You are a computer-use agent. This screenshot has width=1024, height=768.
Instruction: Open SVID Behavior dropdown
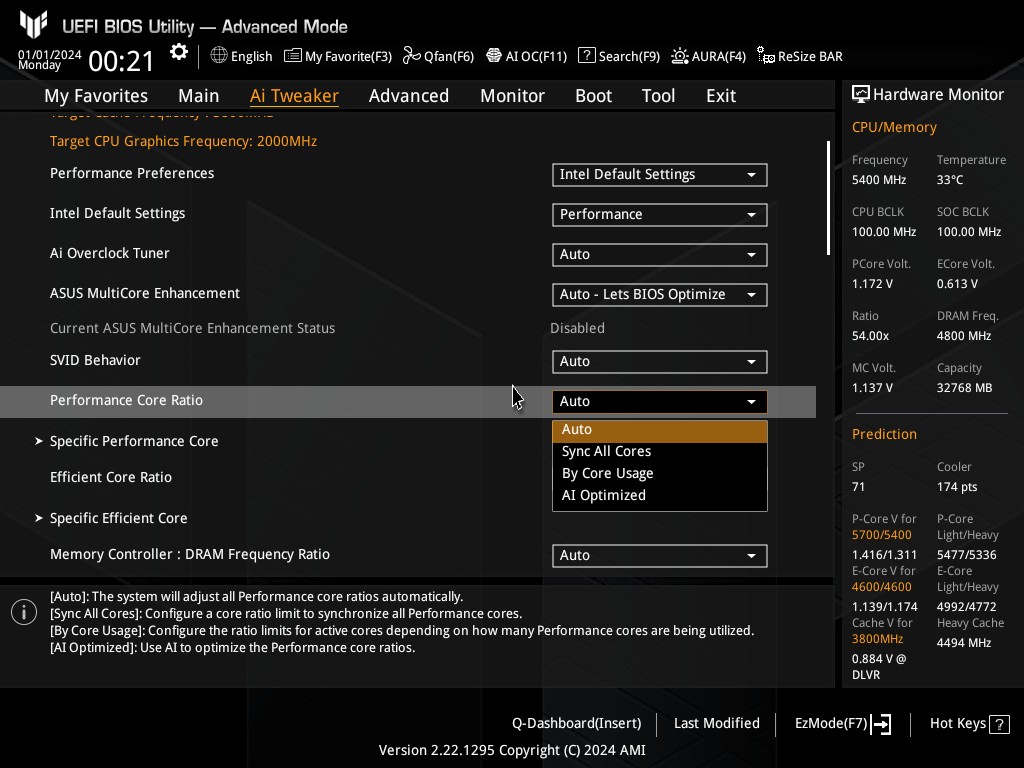point(659,362)
